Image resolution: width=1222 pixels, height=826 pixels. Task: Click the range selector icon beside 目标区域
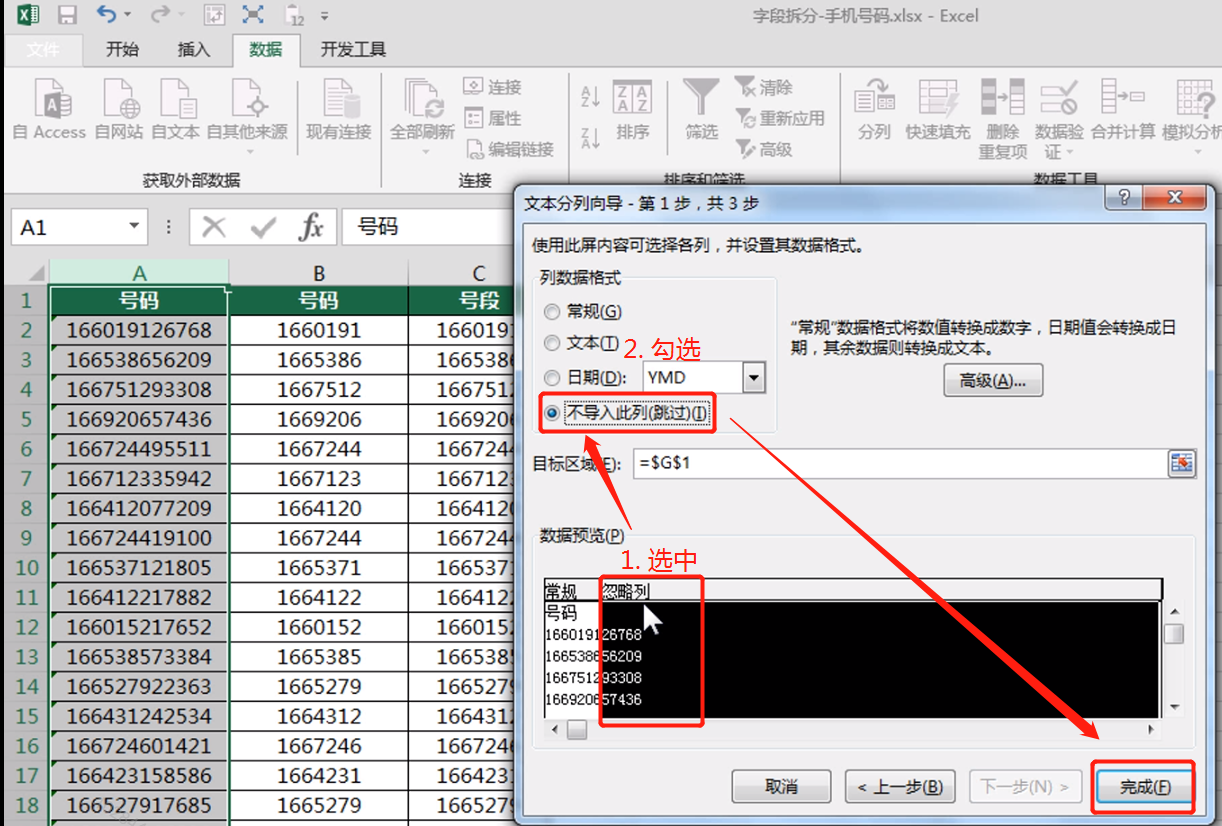click(x=1181, y=464)
